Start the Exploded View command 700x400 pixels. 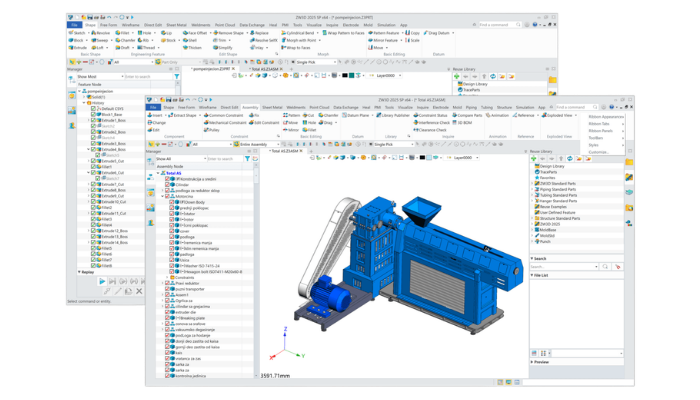(557, 115)
